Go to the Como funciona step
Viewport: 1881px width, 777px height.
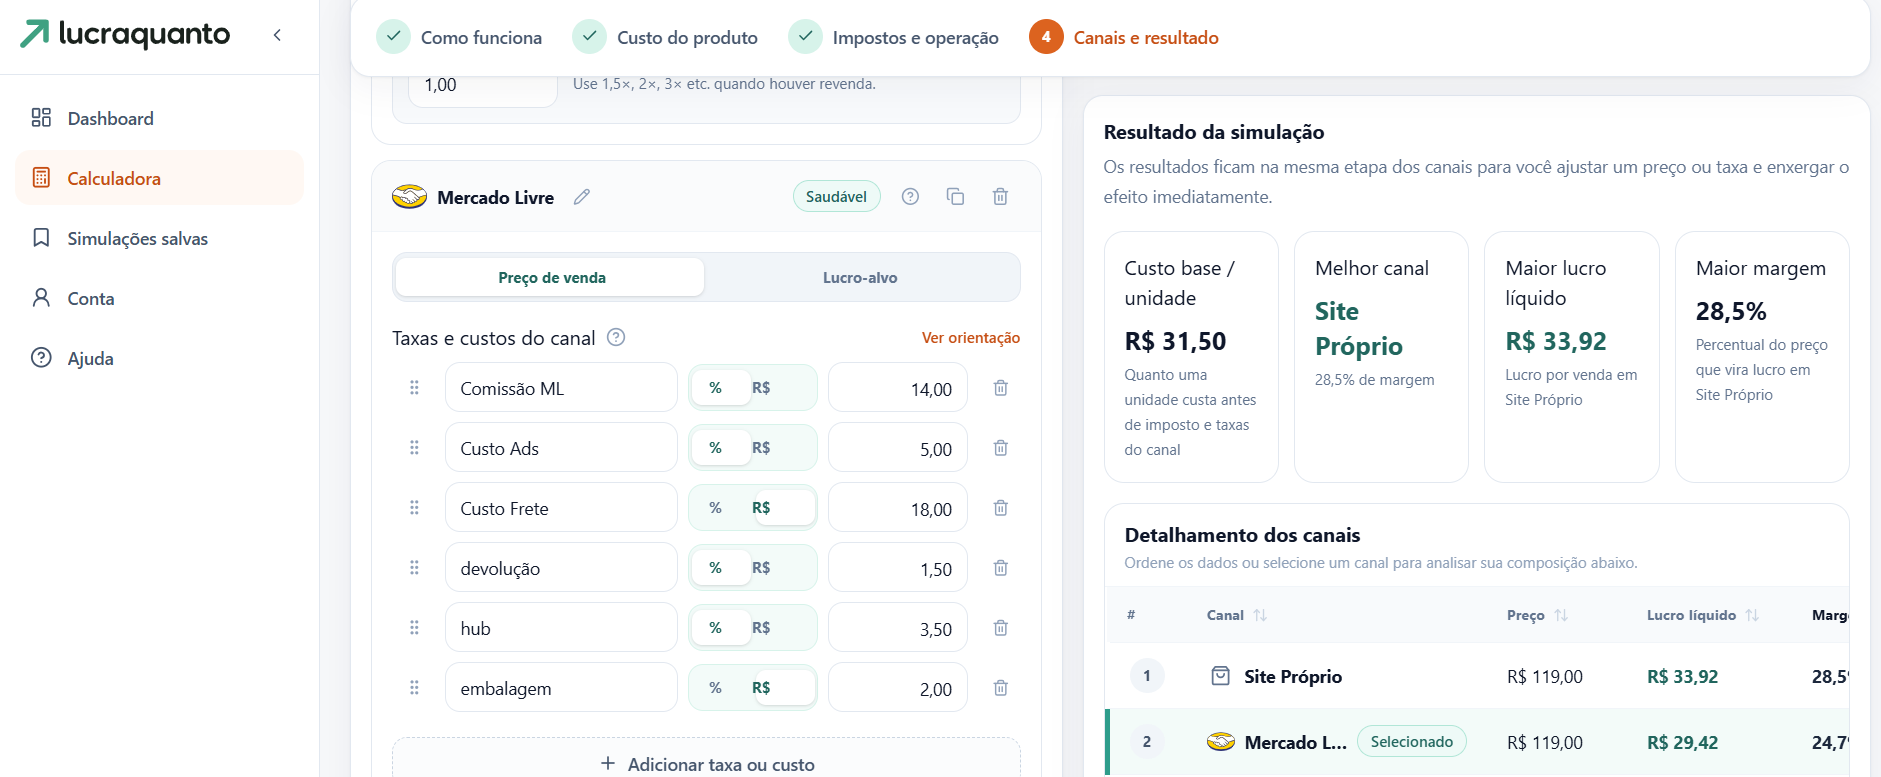459,37
